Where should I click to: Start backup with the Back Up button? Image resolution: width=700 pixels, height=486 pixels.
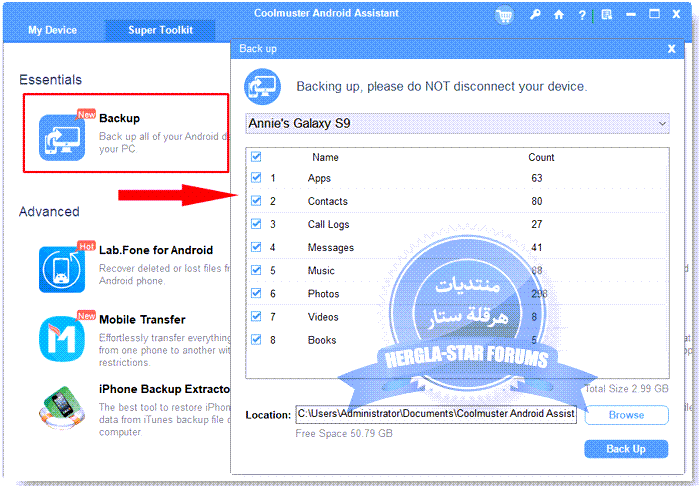[626, 449]
